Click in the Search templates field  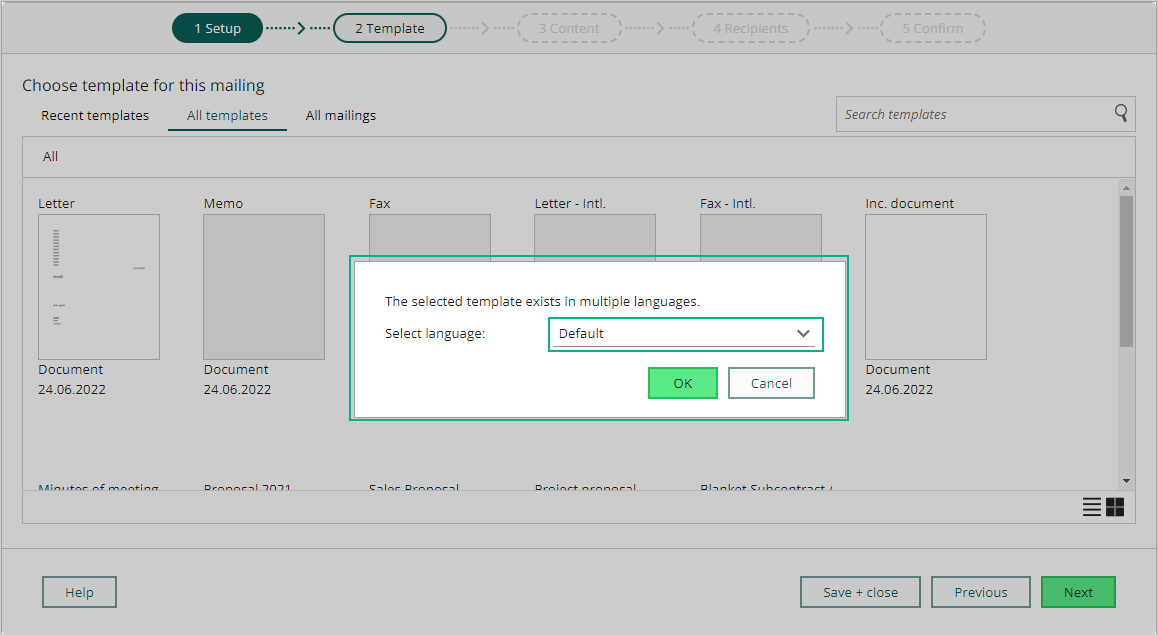pyautogui.click(x=975, y=114)
